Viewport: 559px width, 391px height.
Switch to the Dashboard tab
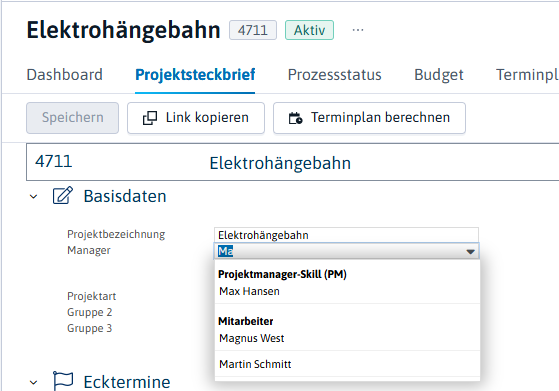click(65, 75)
